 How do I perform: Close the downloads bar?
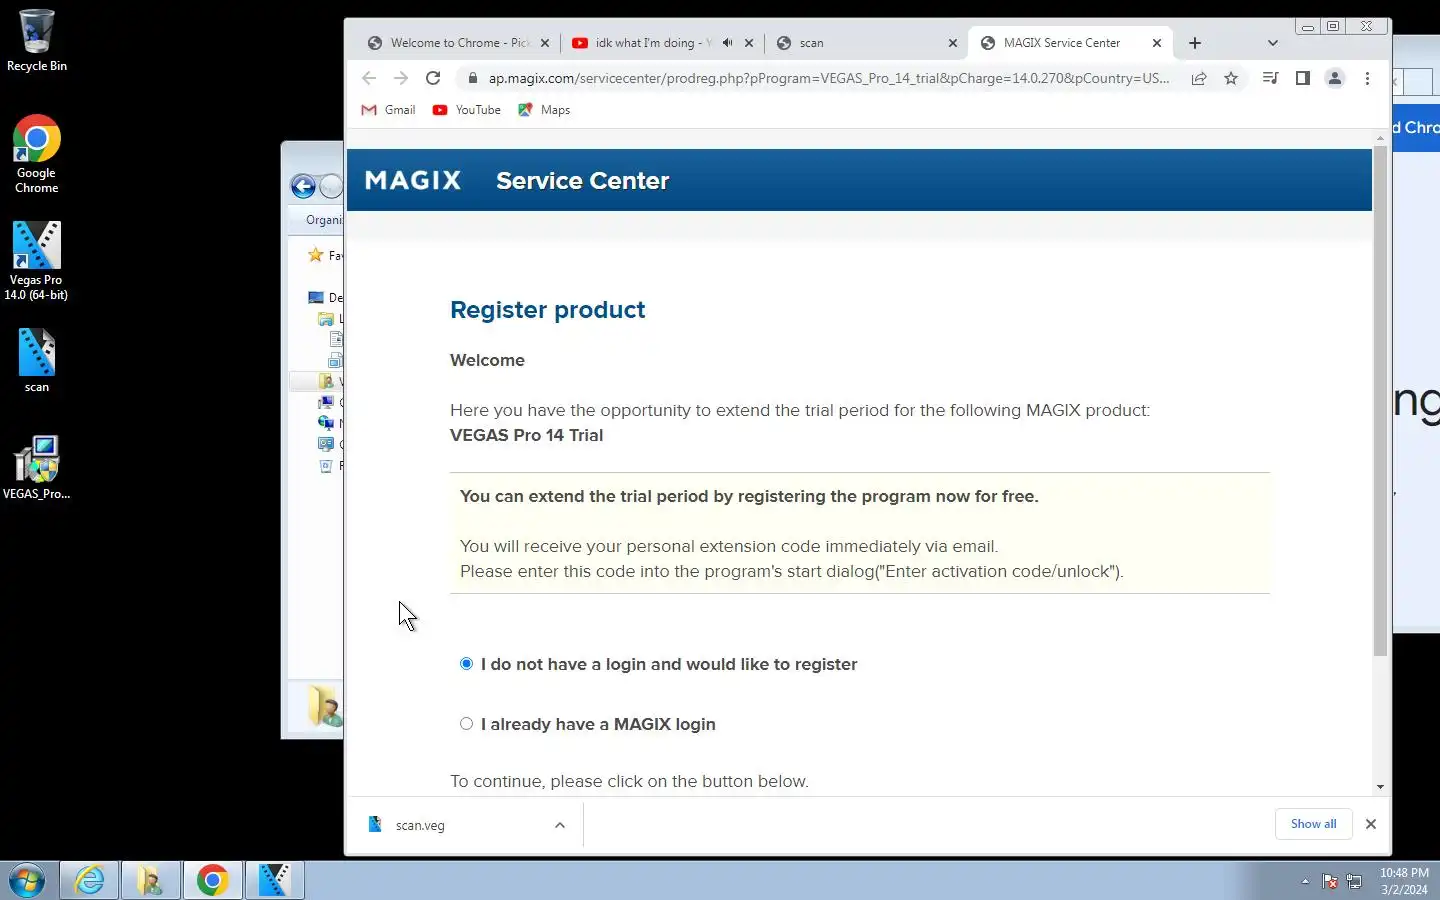(1371, 824)
